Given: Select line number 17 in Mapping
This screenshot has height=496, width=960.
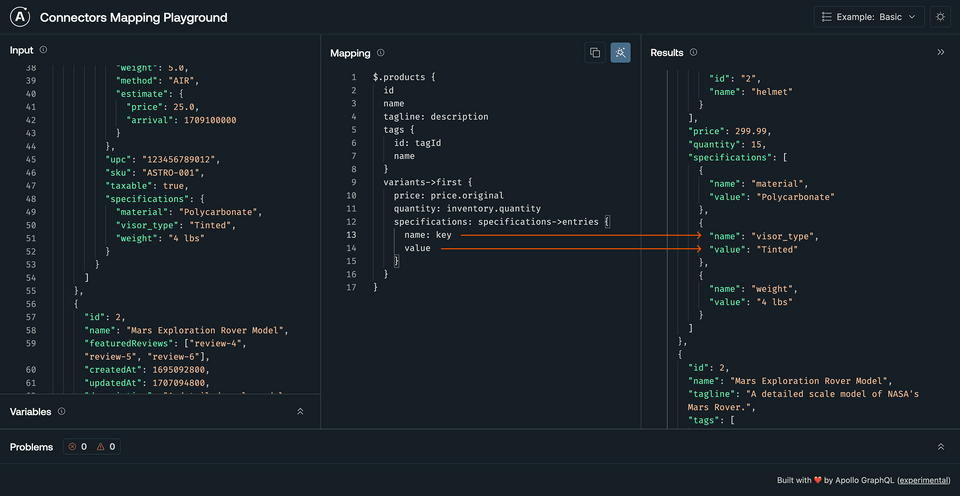Looking at the screenshot, I should (351, 287).
